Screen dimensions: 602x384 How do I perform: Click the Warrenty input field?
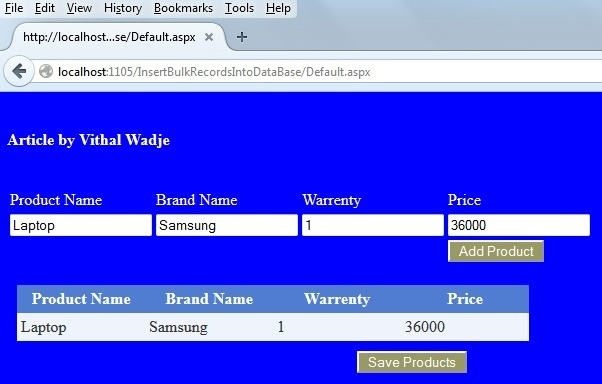click(x=373, y=225)
